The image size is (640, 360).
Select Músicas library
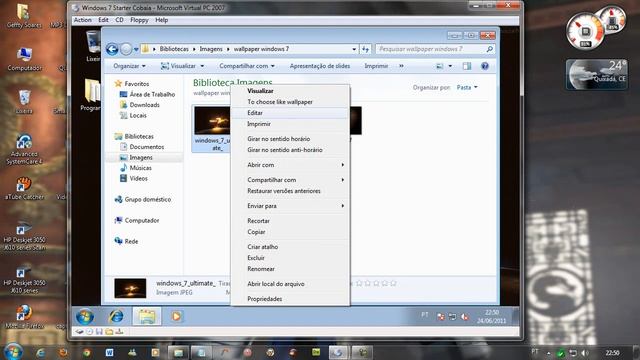point(140,168)
